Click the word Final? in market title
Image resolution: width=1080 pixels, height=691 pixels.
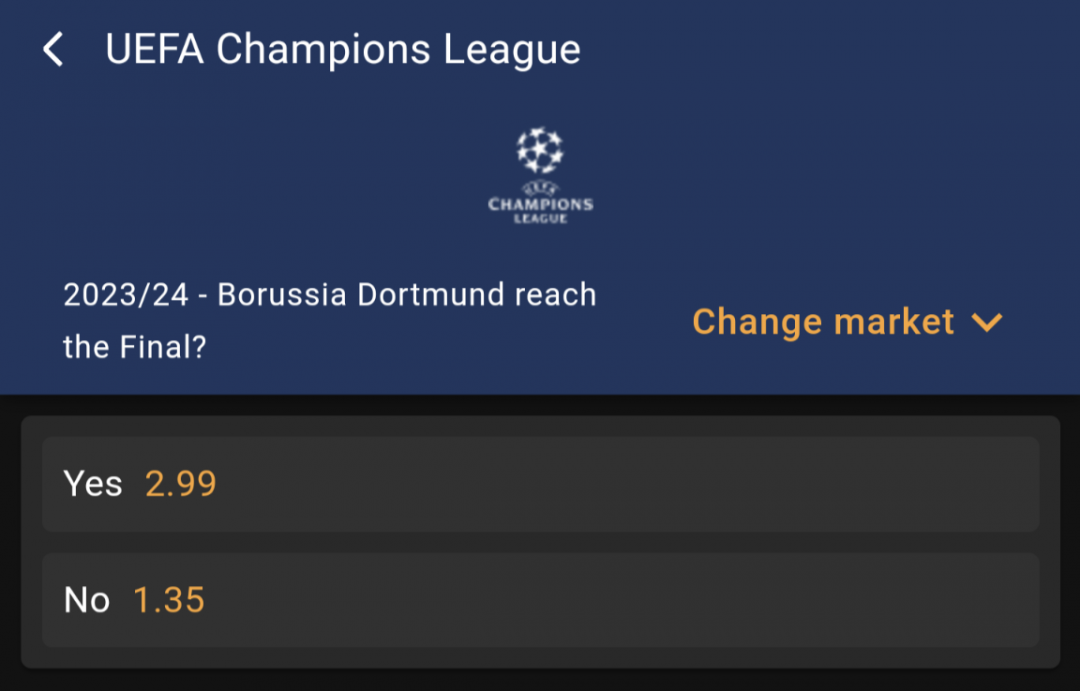(x=163, y=347)
